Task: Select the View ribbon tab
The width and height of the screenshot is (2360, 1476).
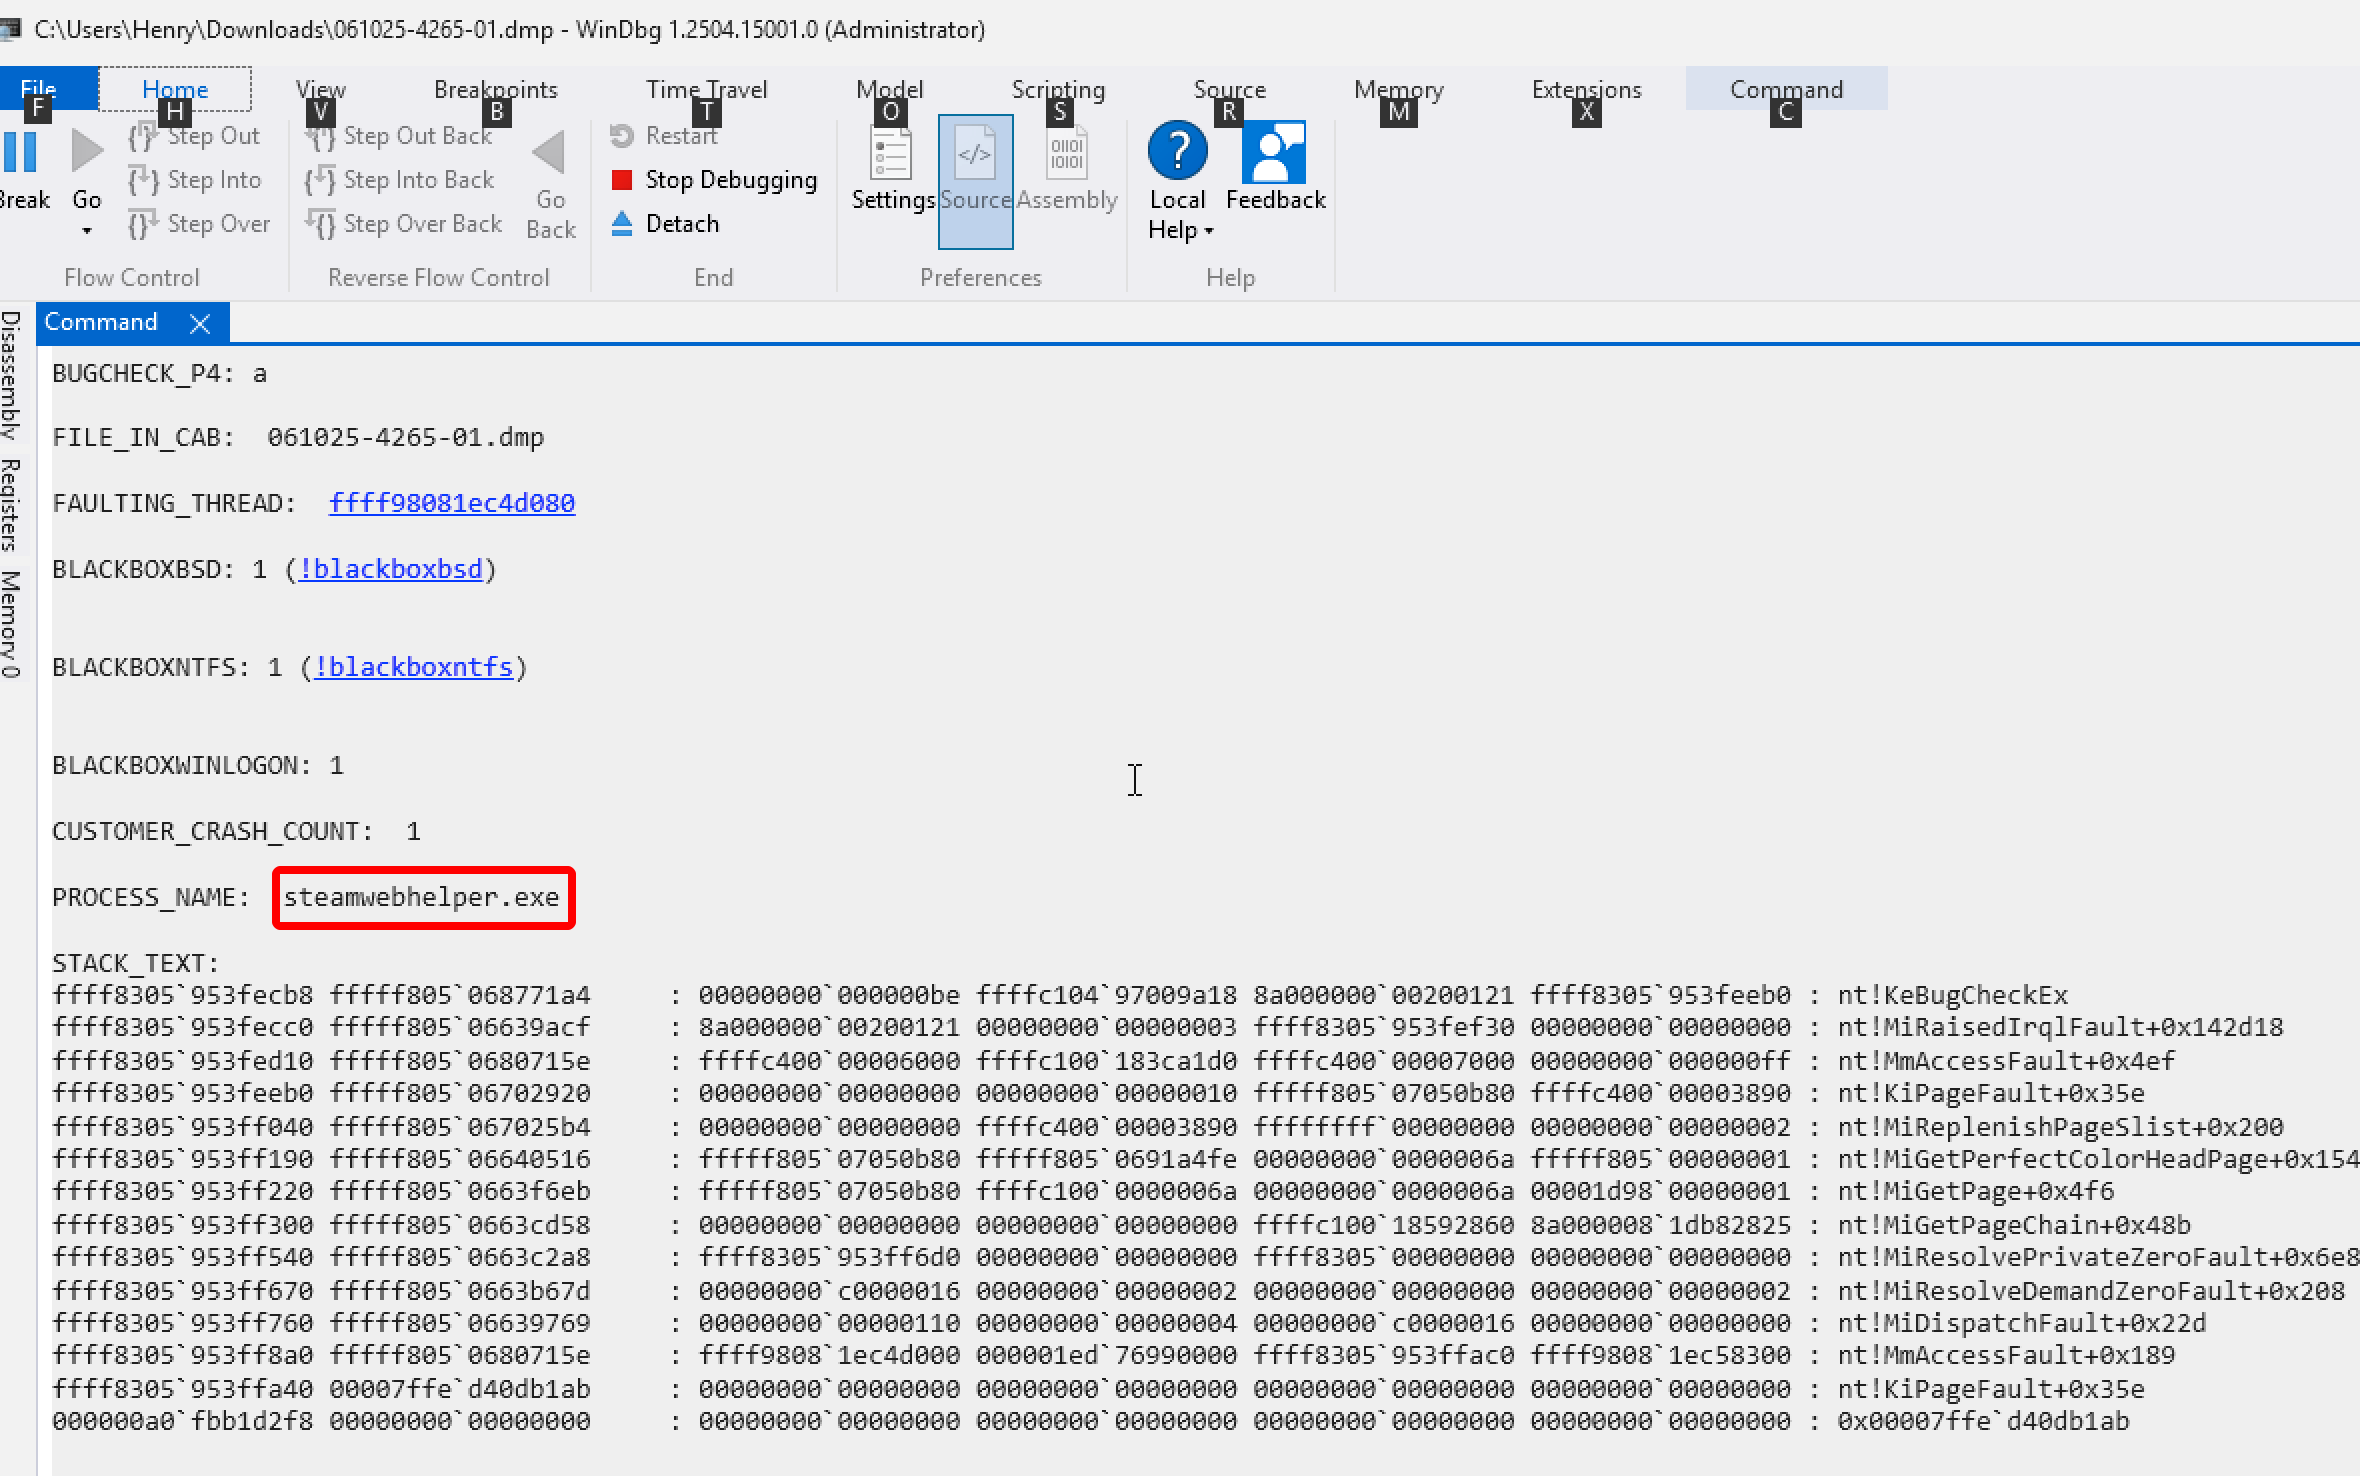Action: click(x=321, y=89)
